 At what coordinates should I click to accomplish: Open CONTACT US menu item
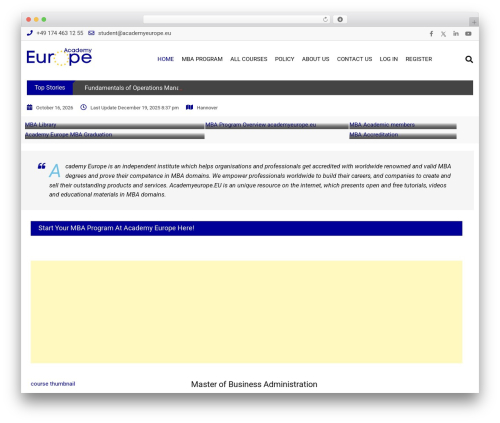pyautogui.click(x=354, y=59)
